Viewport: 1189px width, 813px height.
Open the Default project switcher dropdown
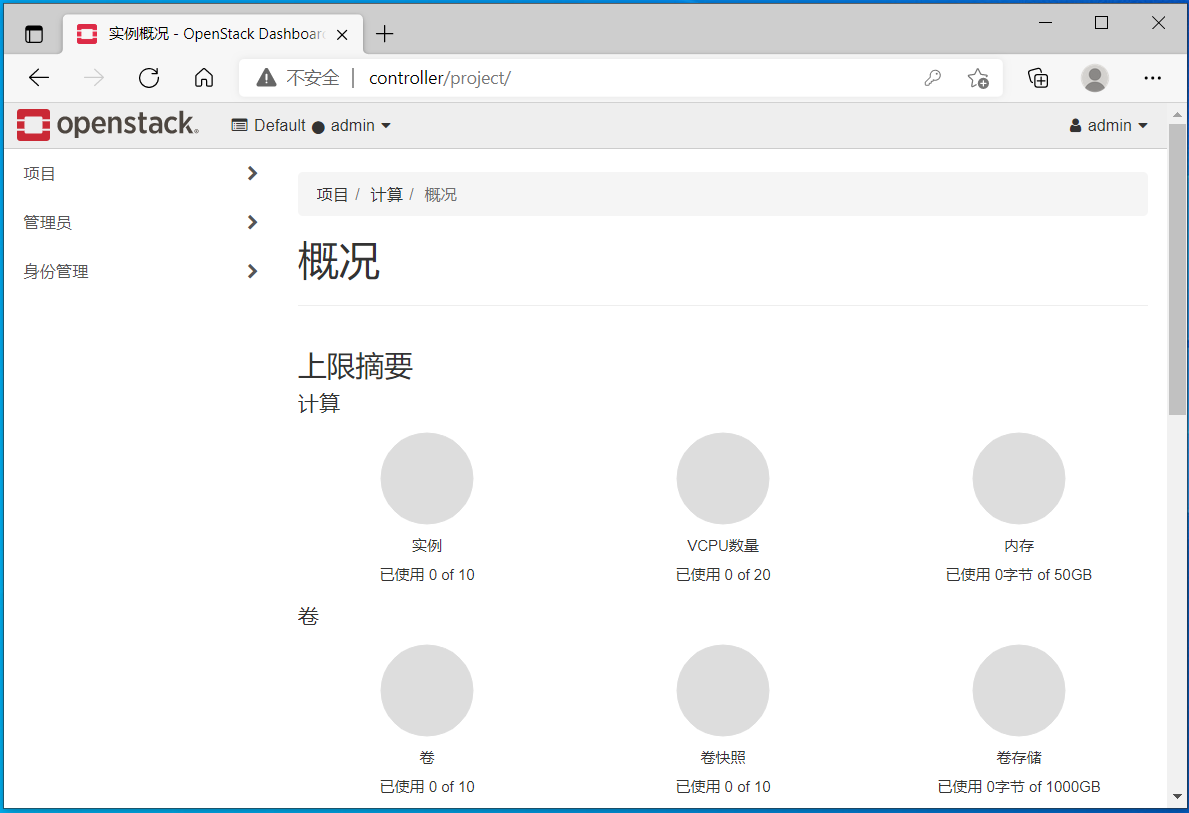tap(311, 125)
